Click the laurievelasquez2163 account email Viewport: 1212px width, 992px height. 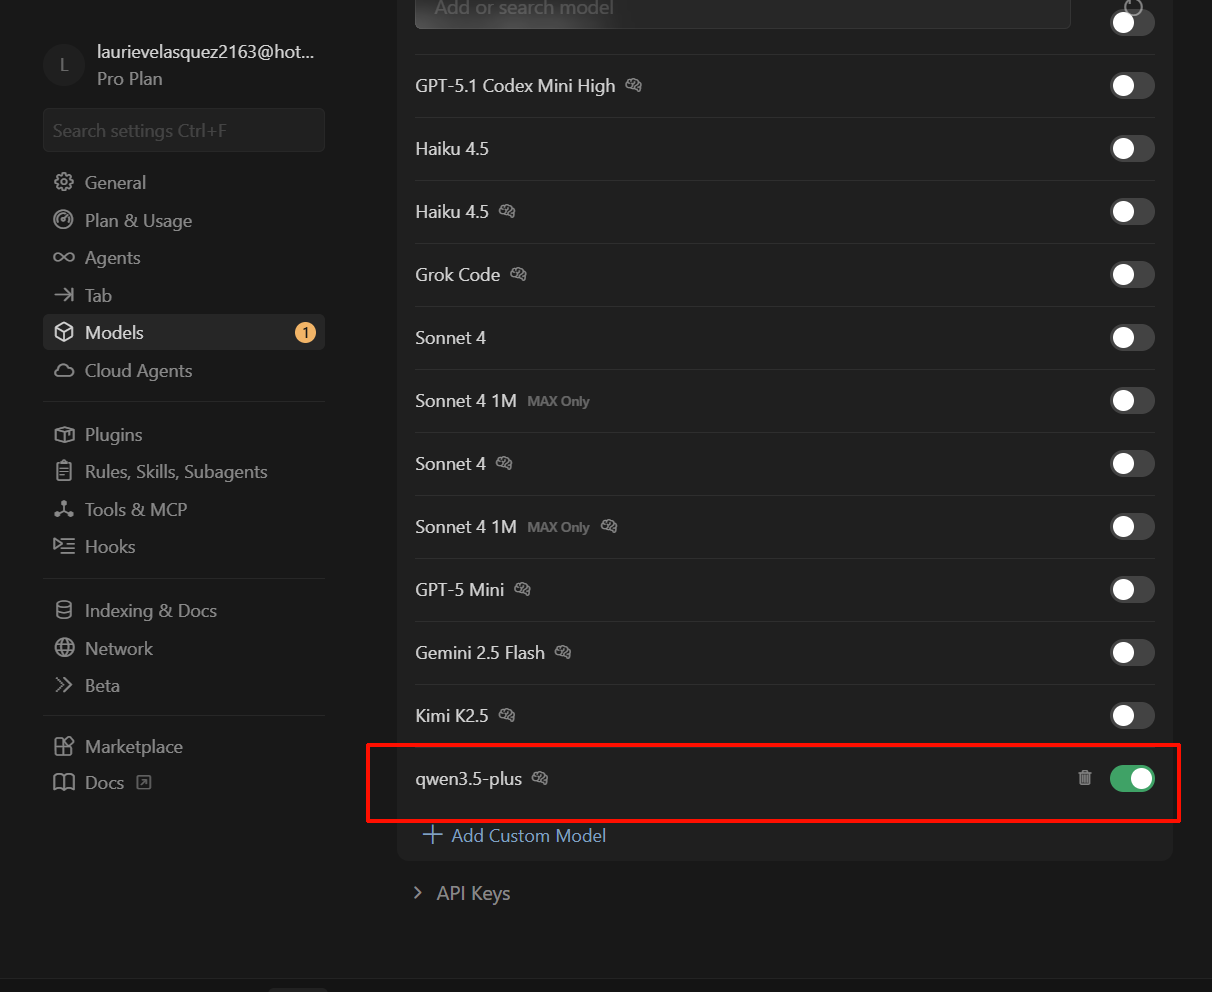(x=205, y=52)
